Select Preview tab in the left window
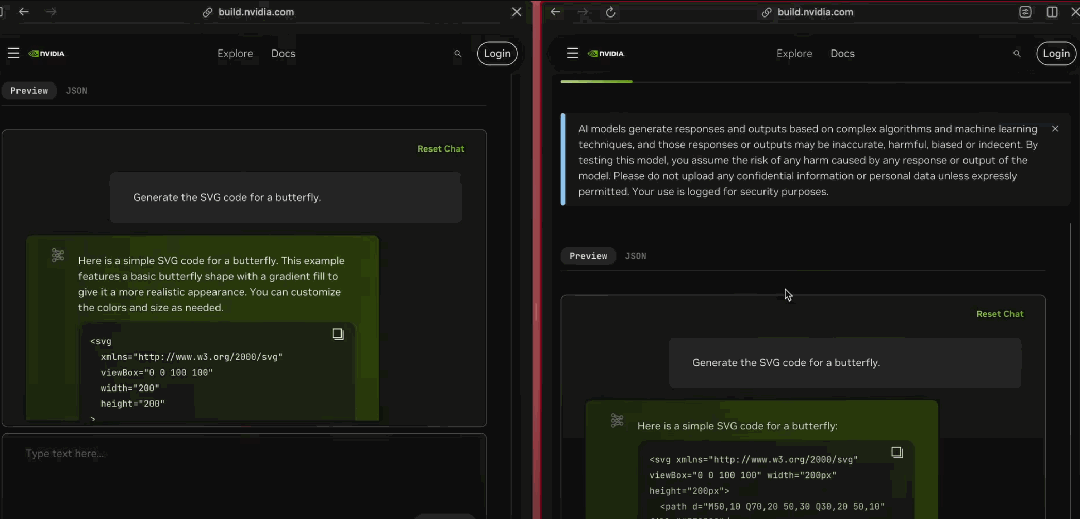1080x519 pixels. (x=29, y=91)
